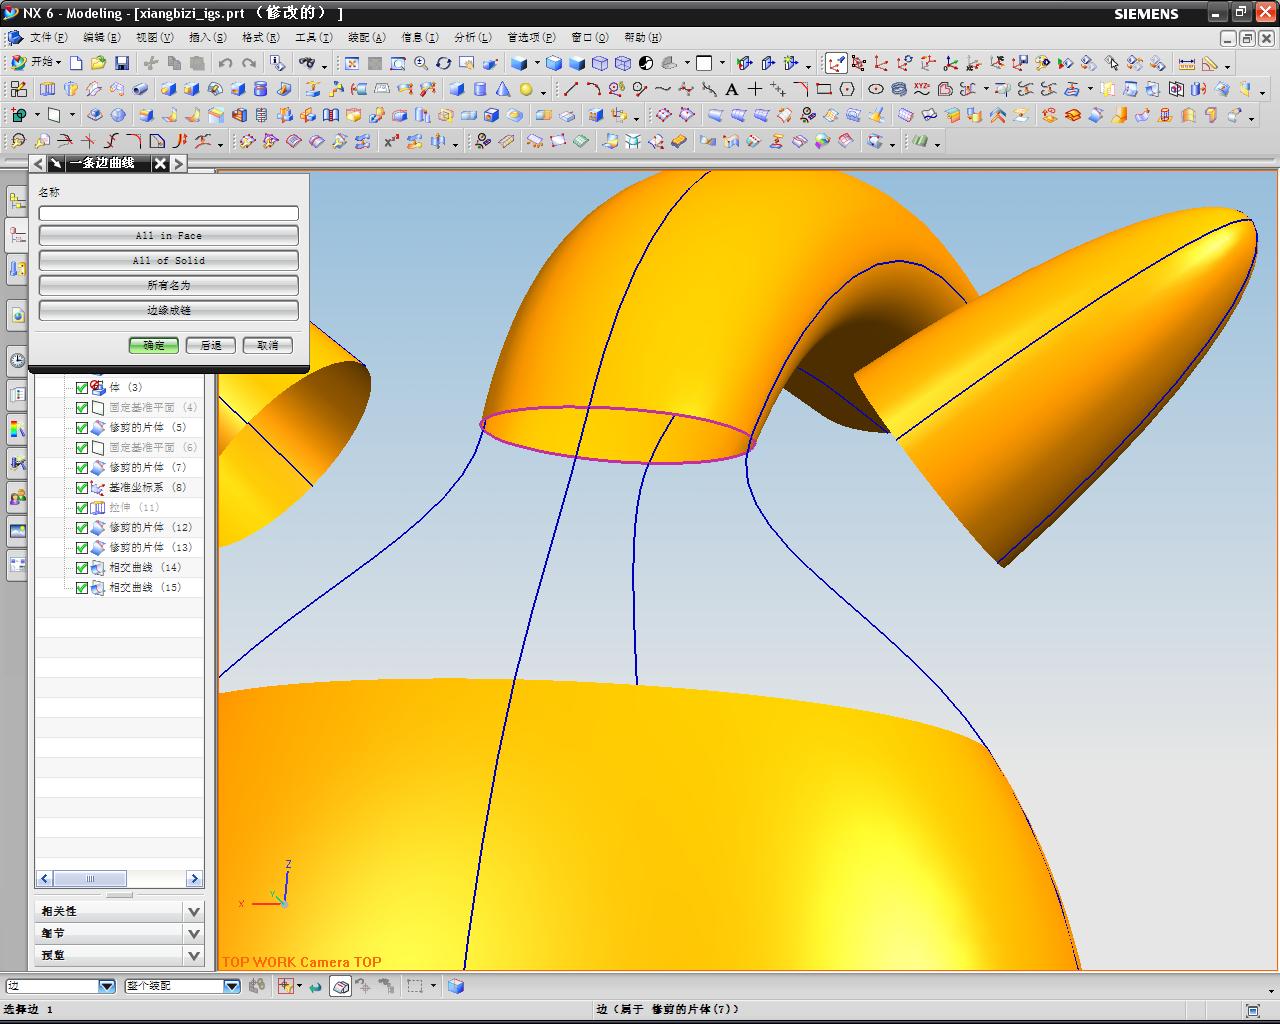The width and height of the screenshot is (1280, 1024).
Task: Click the Cone primitive icon
Action: [503, 89]
